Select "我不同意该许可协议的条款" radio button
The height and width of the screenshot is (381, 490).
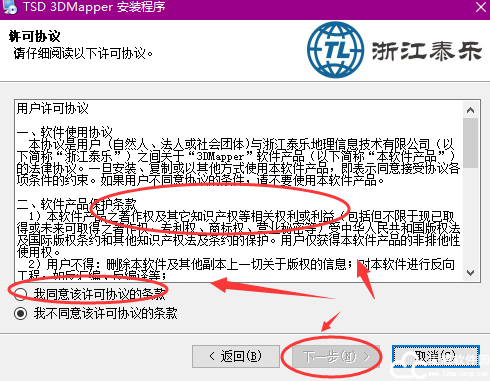point(21,313)
